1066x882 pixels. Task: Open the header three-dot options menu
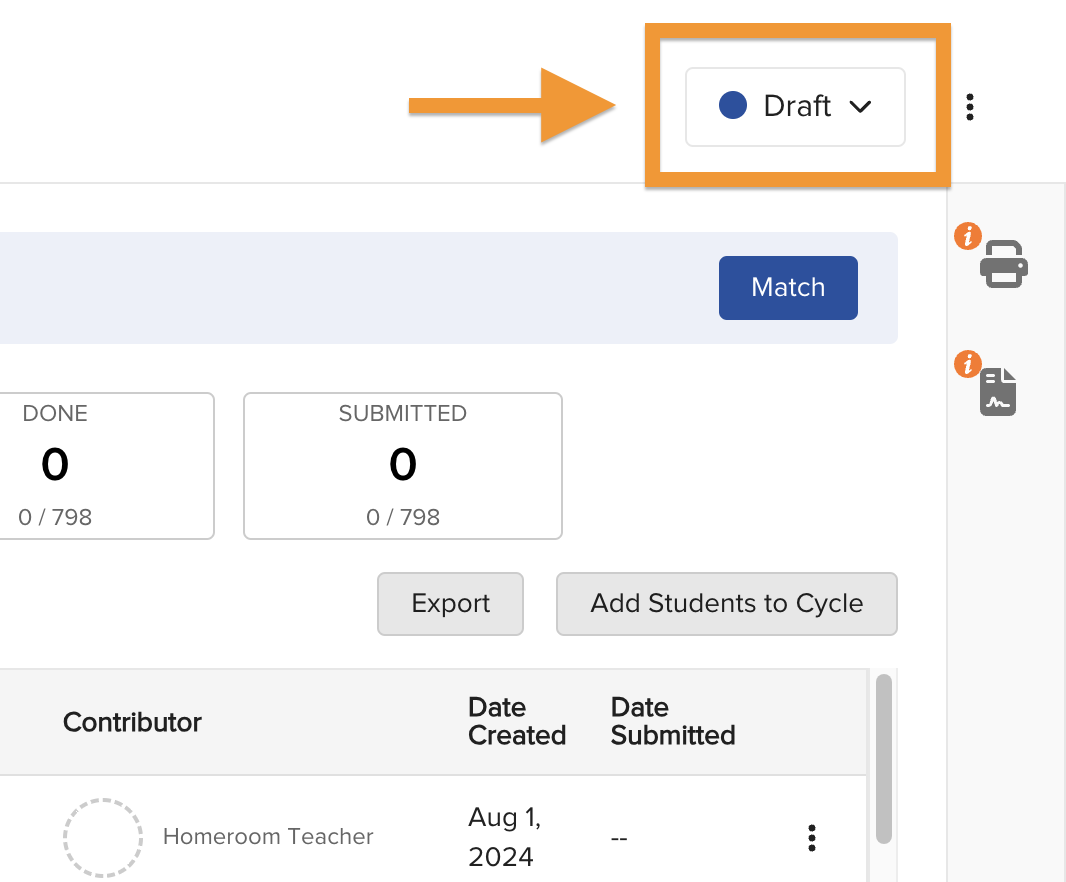(969, 107)
